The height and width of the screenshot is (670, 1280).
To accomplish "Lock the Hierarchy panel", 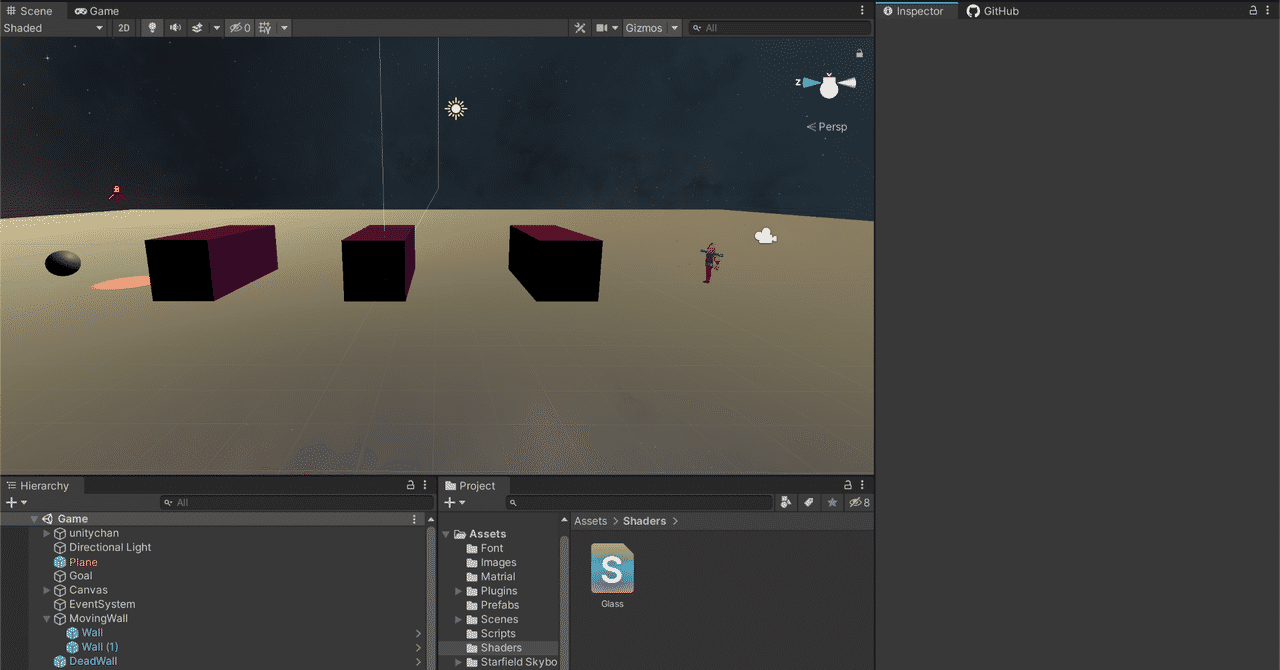I will click(410, 486).
